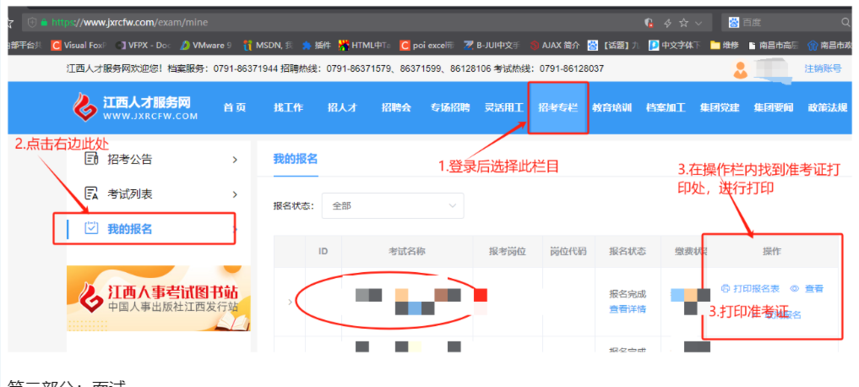Click the eye icon beside 查看

coord(795,288)
